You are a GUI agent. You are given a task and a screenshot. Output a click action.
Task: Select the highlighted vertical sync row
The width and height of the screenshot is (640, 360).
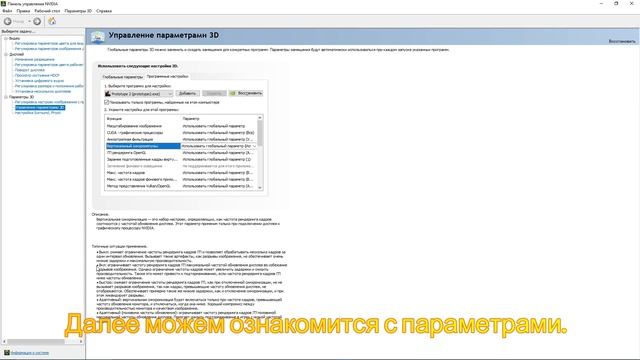pos(182,146)
